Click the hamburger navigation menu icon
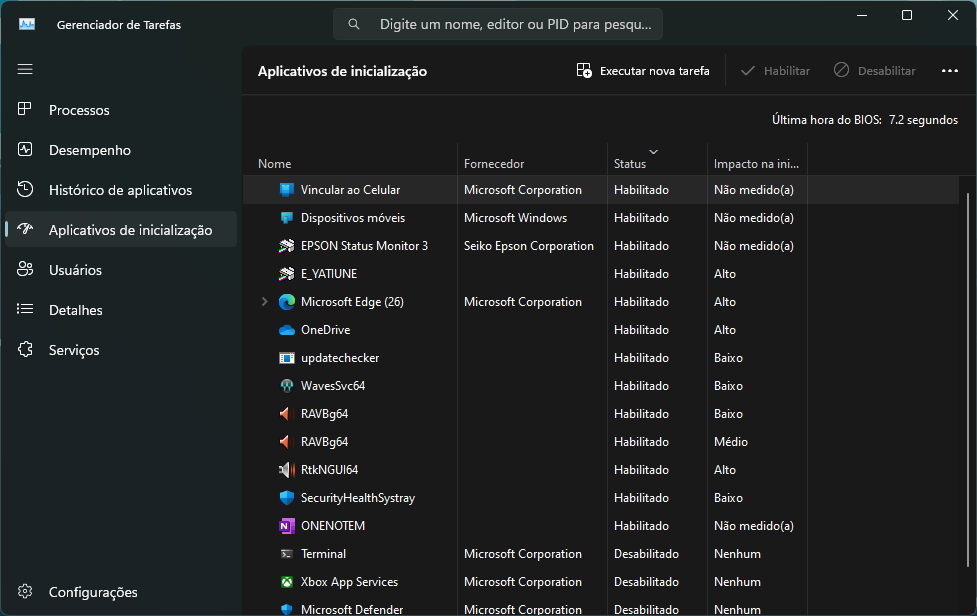This screenshot has height=616, width=977. (x=25, y=69)
